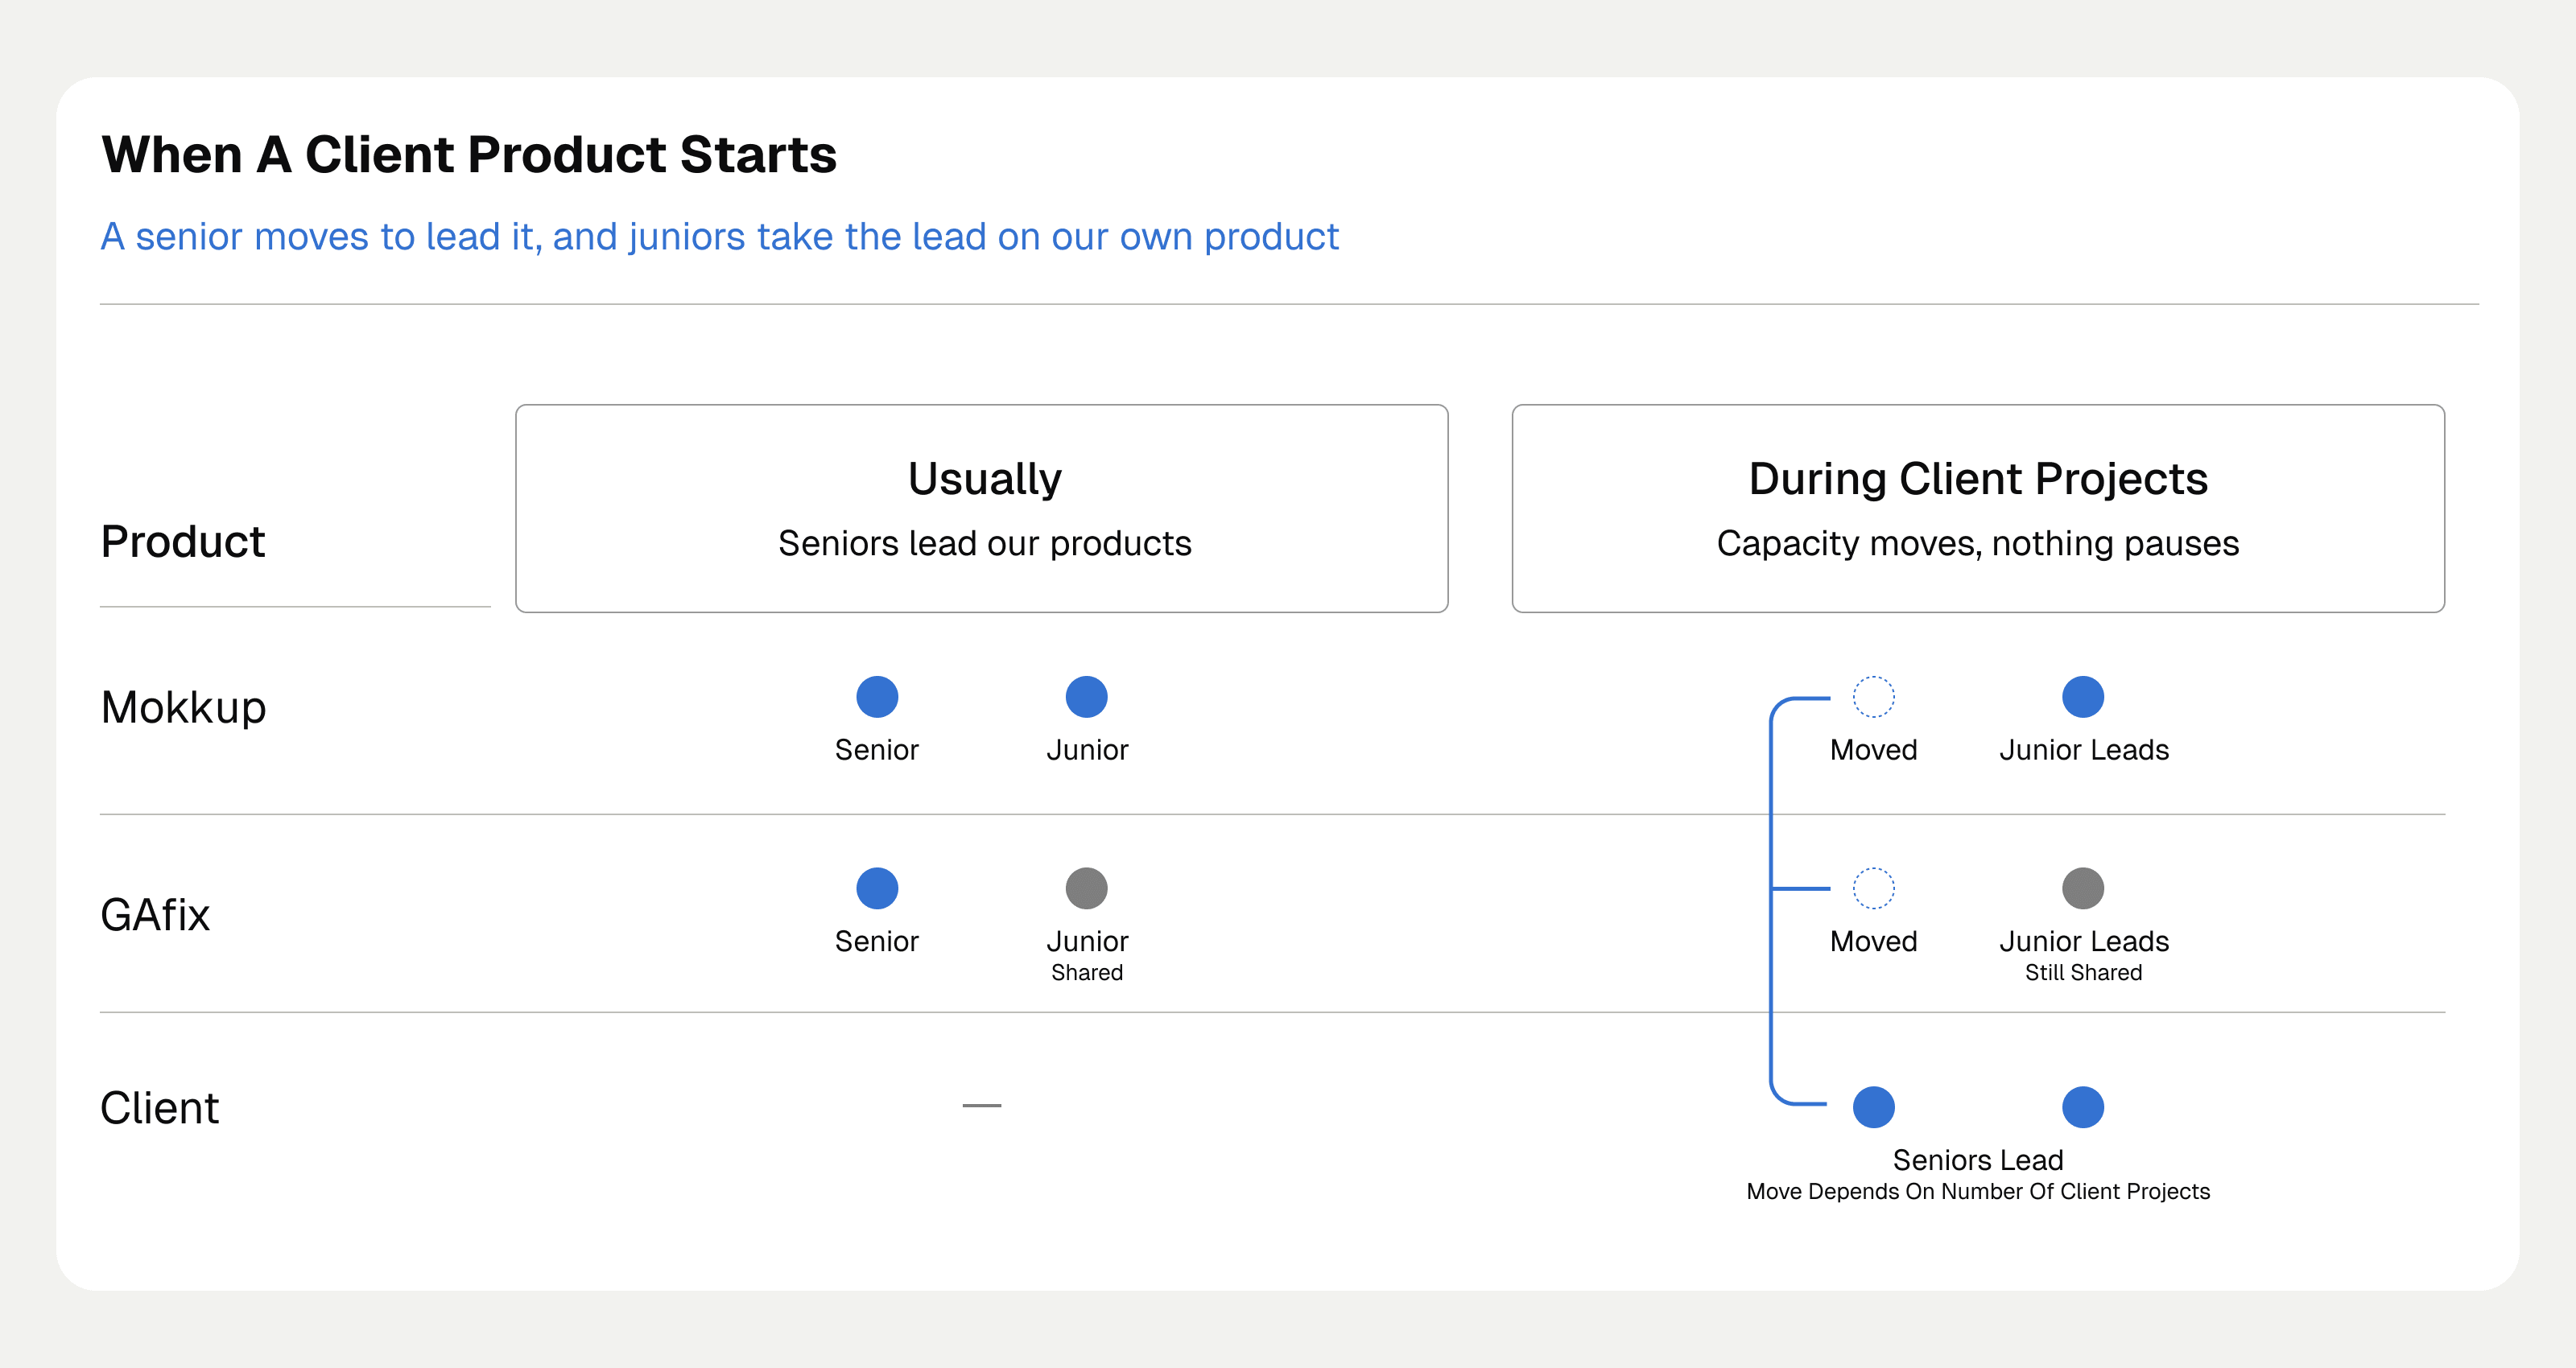Click the gray GAfix Junior Shared dot
Viewport: 2576px width, 1368px height.
point(1086,888)
